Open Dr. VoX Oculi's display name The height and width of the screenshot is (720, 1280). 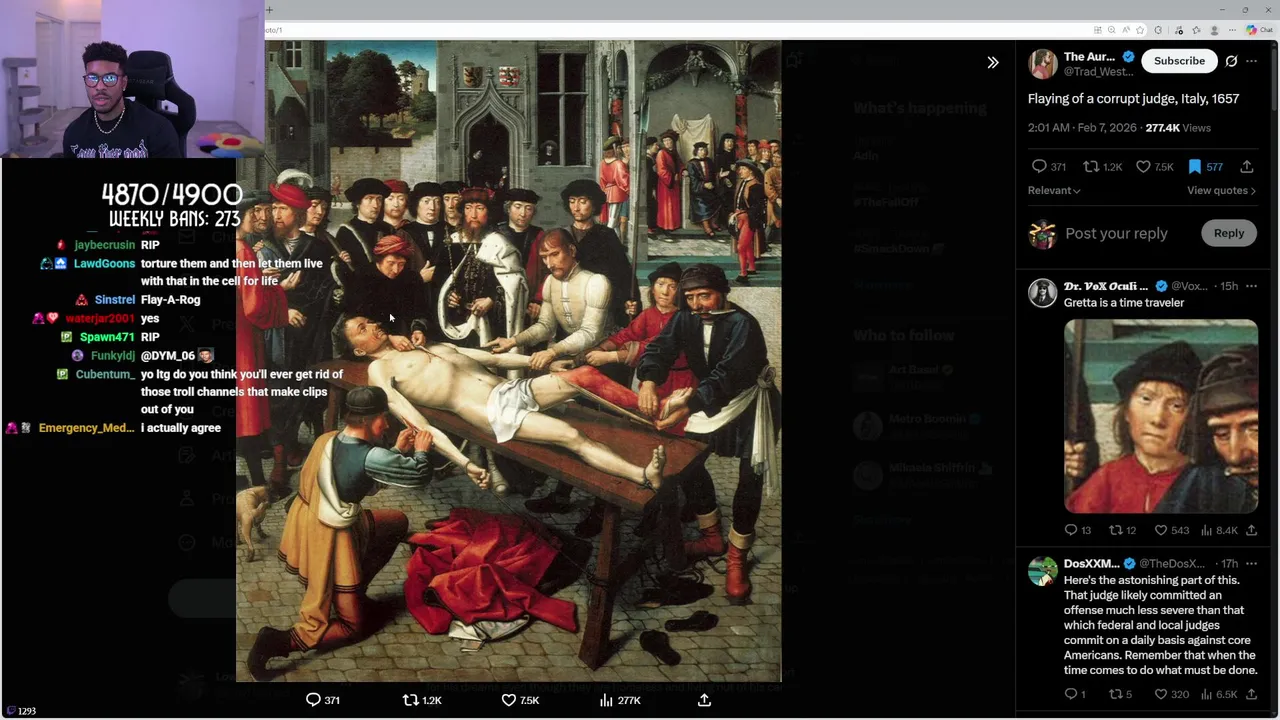[1106, 286]
